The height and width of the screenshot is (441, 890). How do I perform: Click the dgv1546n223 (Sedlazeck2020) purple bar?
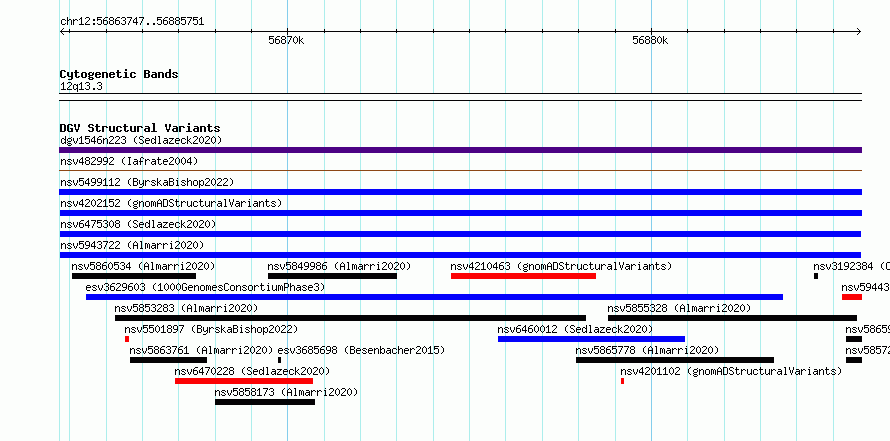pyautogui.click(x=460, y=150)
